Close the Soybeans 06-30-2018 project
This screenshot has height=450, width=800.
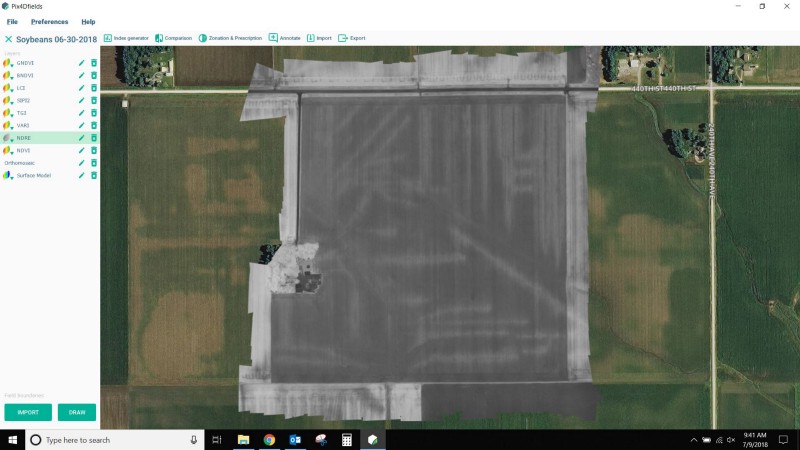(x=8, y=38)
